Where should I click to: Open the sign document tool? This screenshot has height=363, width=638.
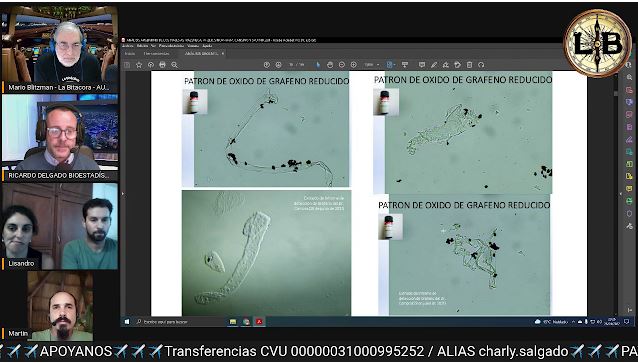click(x=446, y=65)
